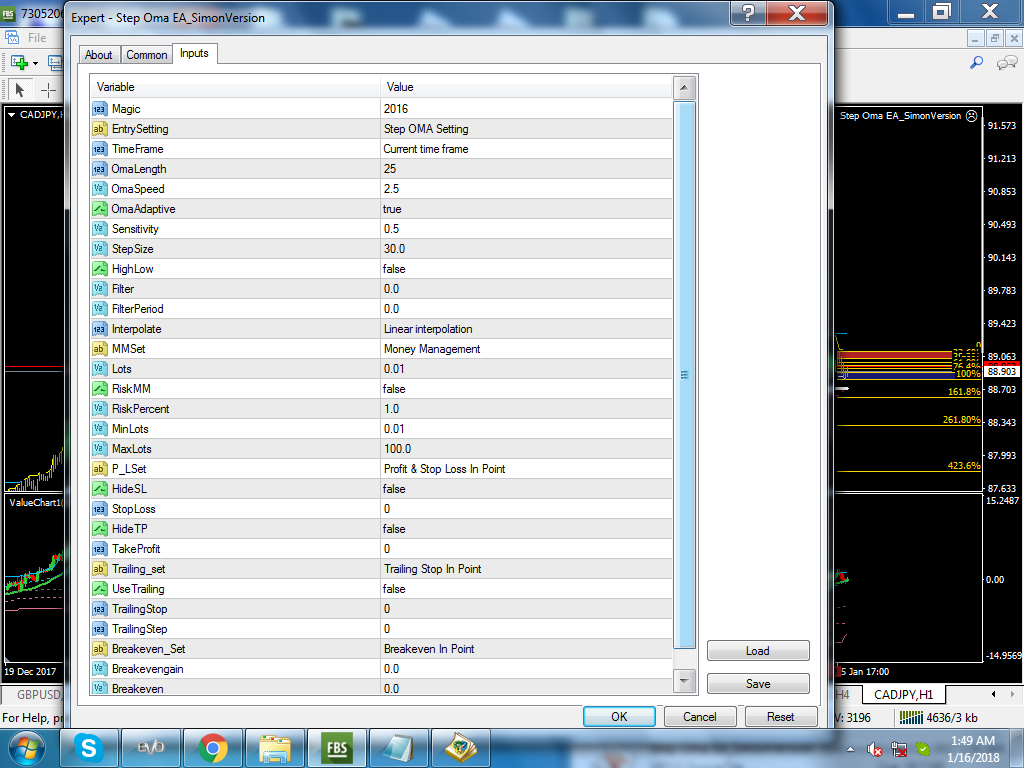Select the Inputs tab

195,54
